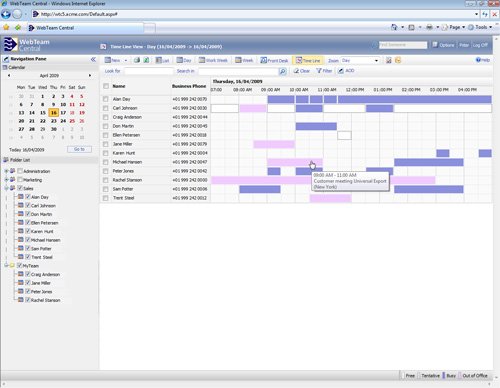
Task: Uncheck Rachel Stanson in MyTeam
Action: tap(28, 300)
